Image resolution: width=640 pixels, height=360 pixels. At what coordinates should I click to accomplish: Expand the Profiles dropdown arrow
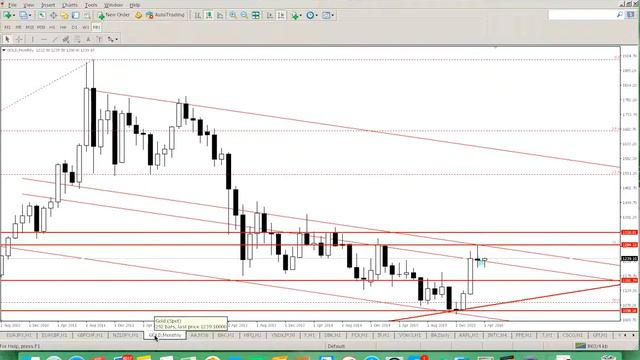(x=30, y=15)
